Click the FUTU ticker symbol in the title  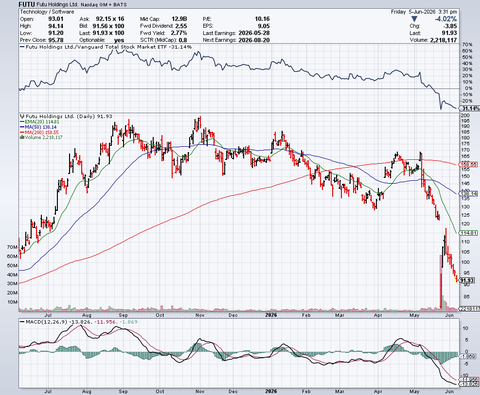(x=26, y=5)
